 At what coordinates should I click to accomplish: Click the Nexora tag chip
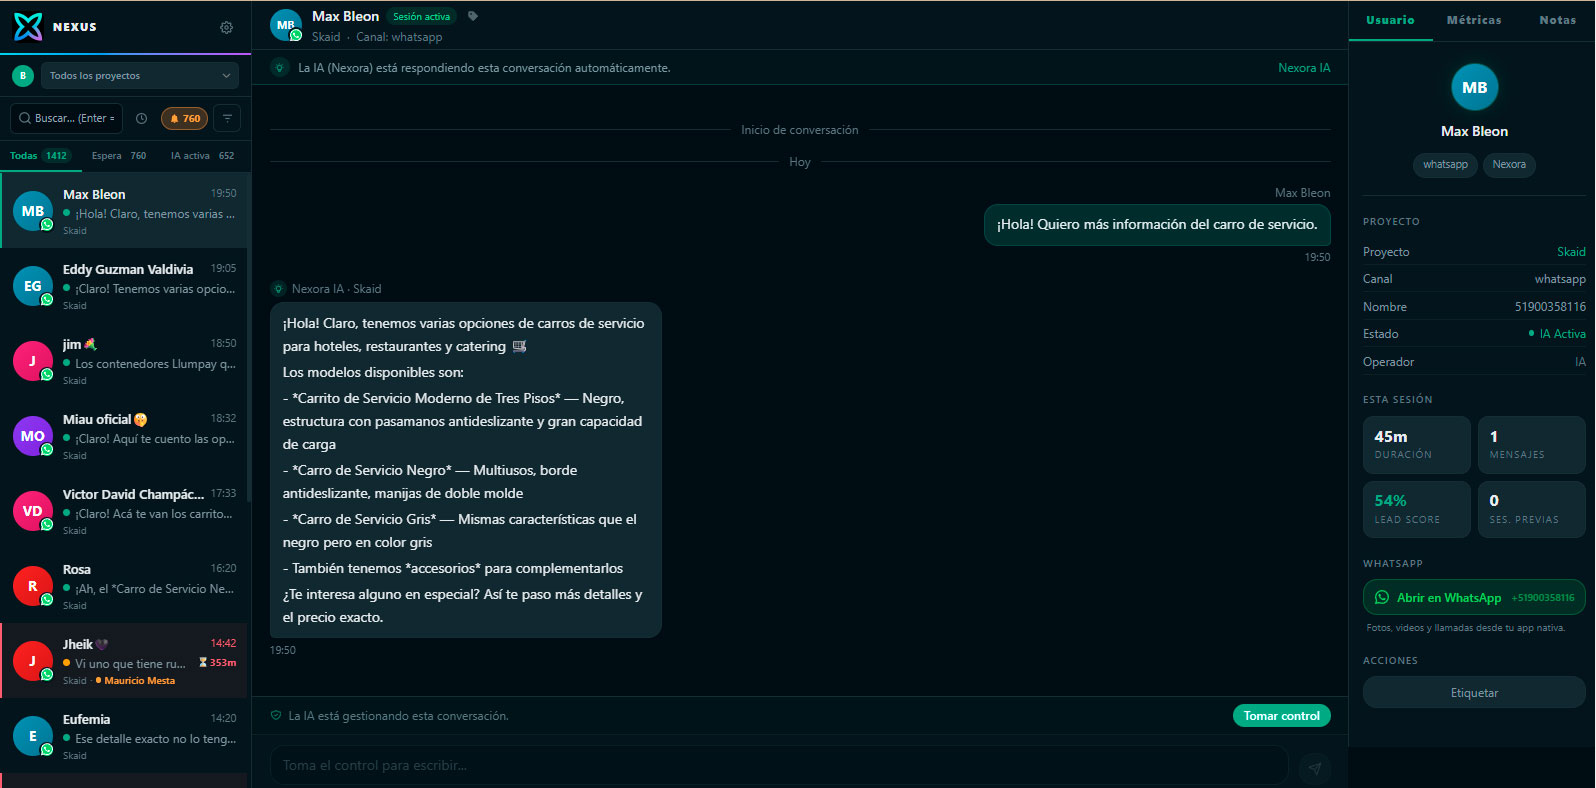point(1509,165)
